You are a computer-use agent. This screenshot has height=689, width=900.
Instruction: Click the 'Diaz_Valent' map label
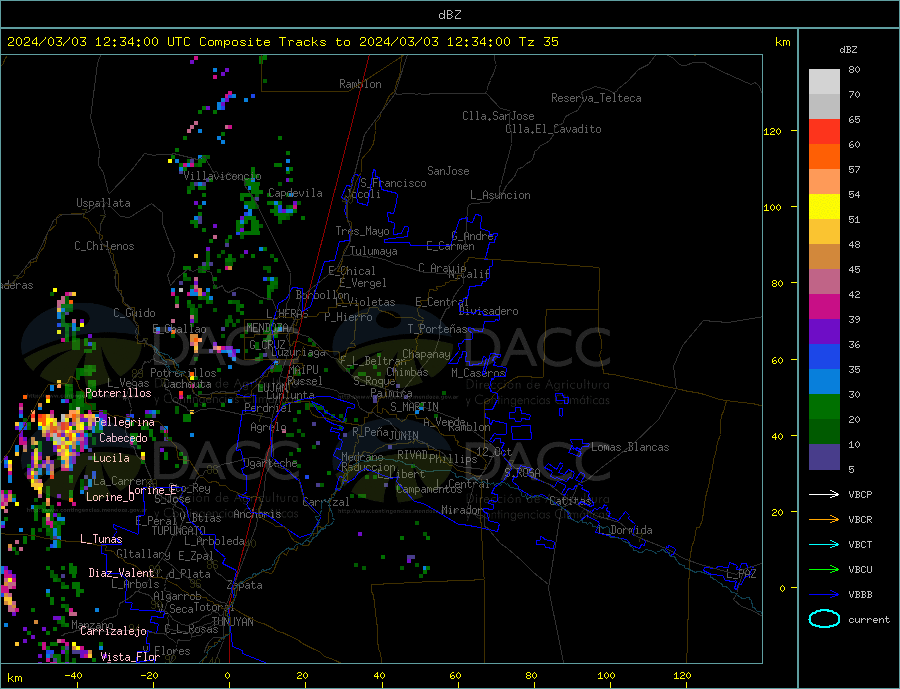(x=121, y=573)
